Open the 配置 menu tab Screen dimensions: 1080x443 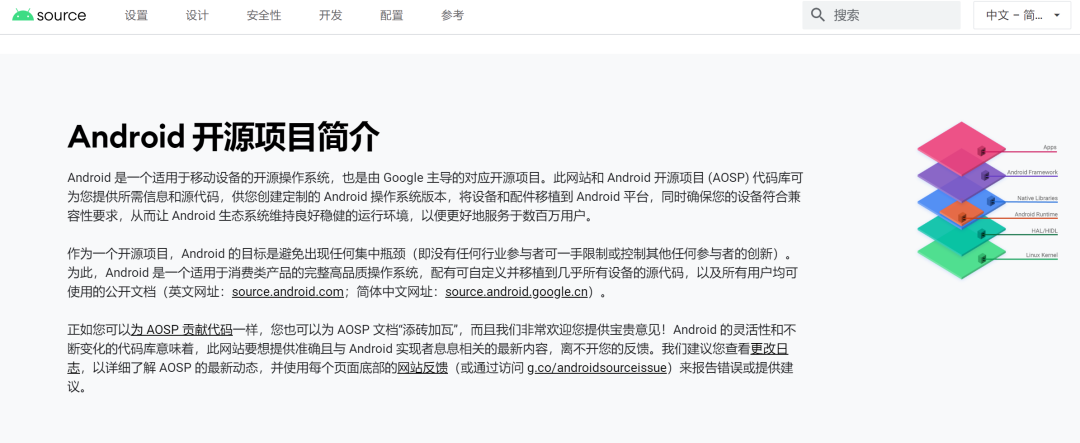392,15
